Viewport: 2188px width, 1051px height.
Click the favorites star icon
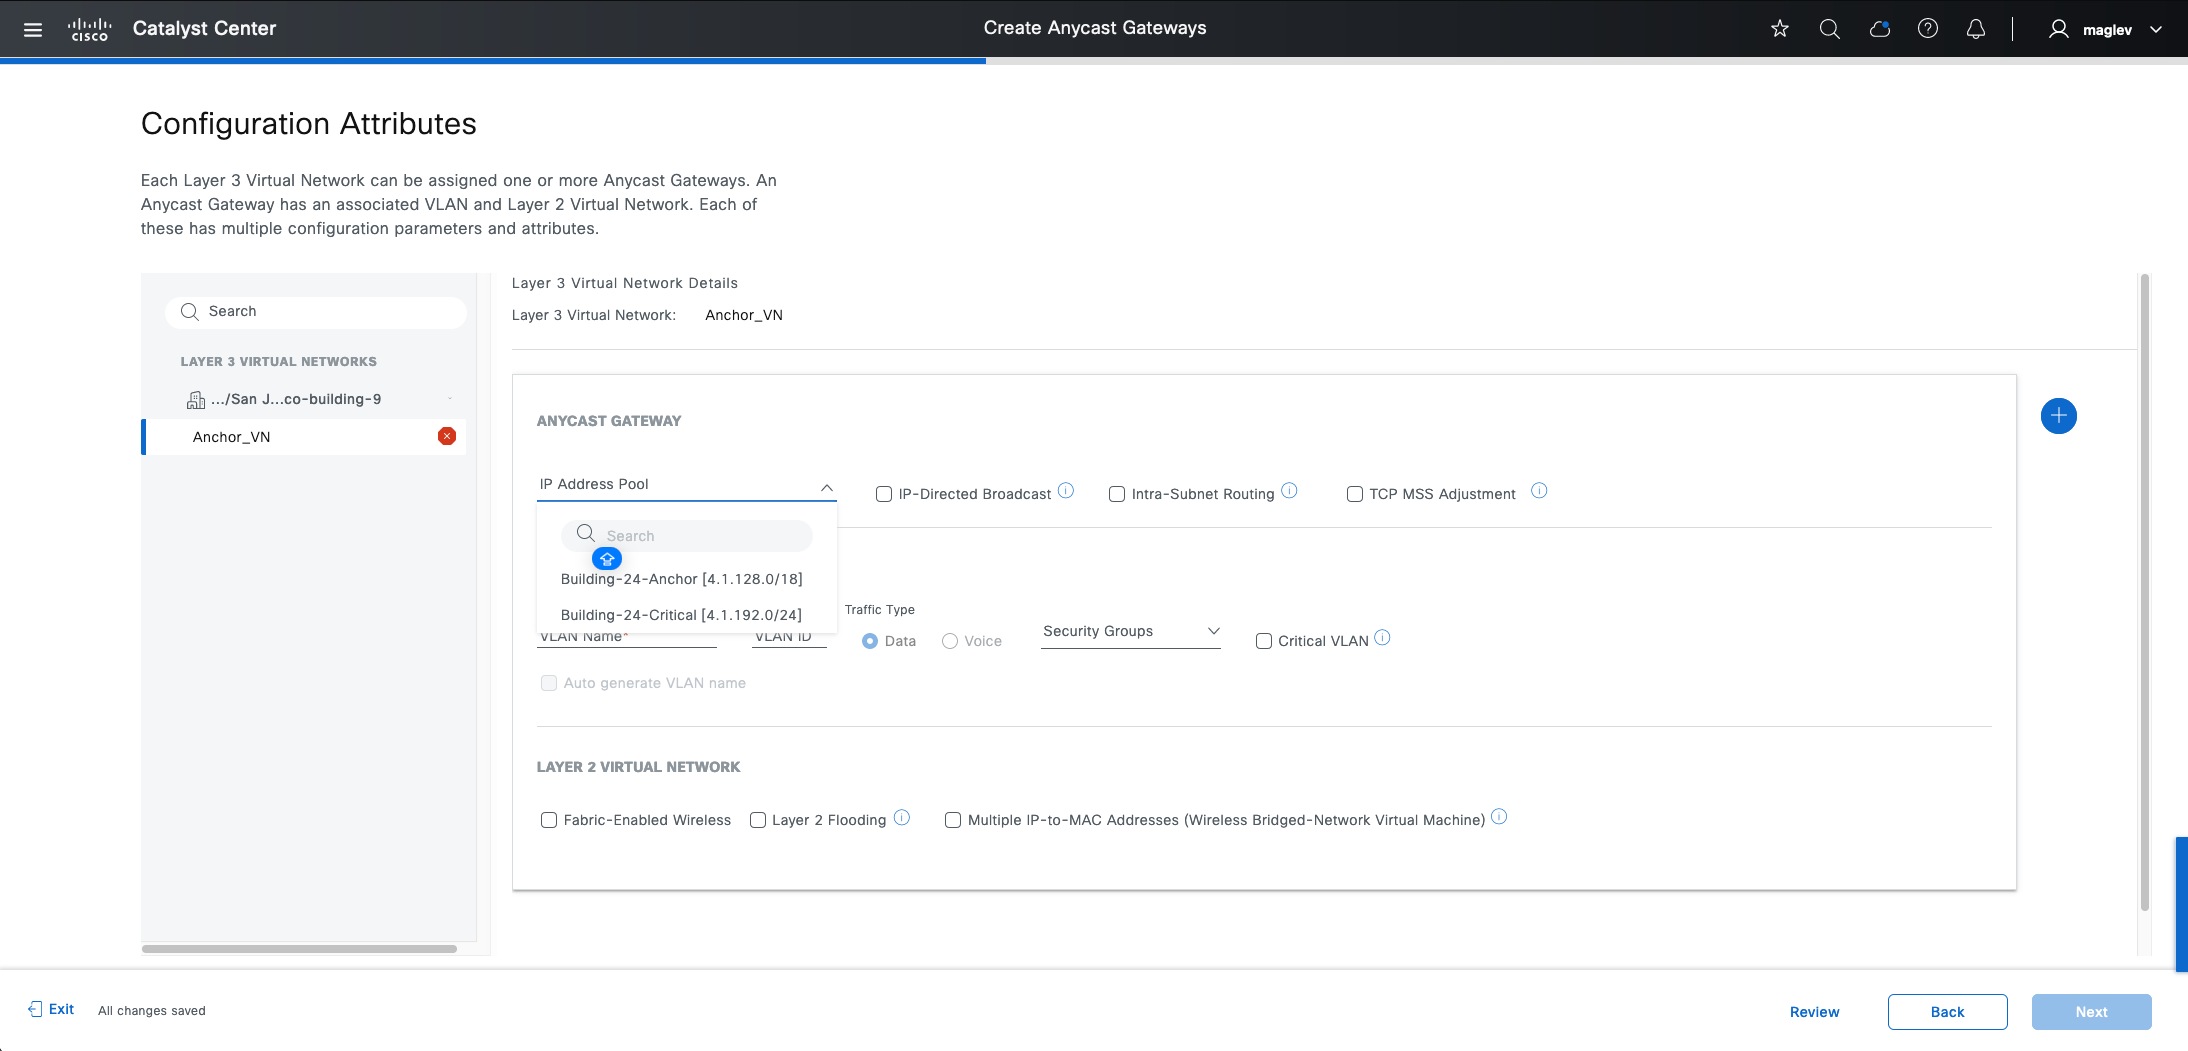coord(1780,29)
